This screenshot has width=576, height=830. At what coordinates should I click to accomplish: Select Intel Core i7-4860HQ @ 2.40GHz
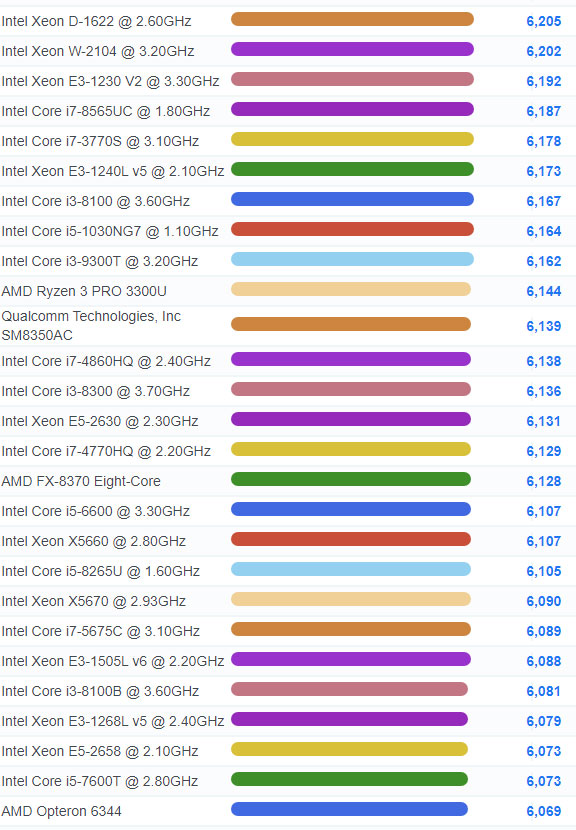106,361
